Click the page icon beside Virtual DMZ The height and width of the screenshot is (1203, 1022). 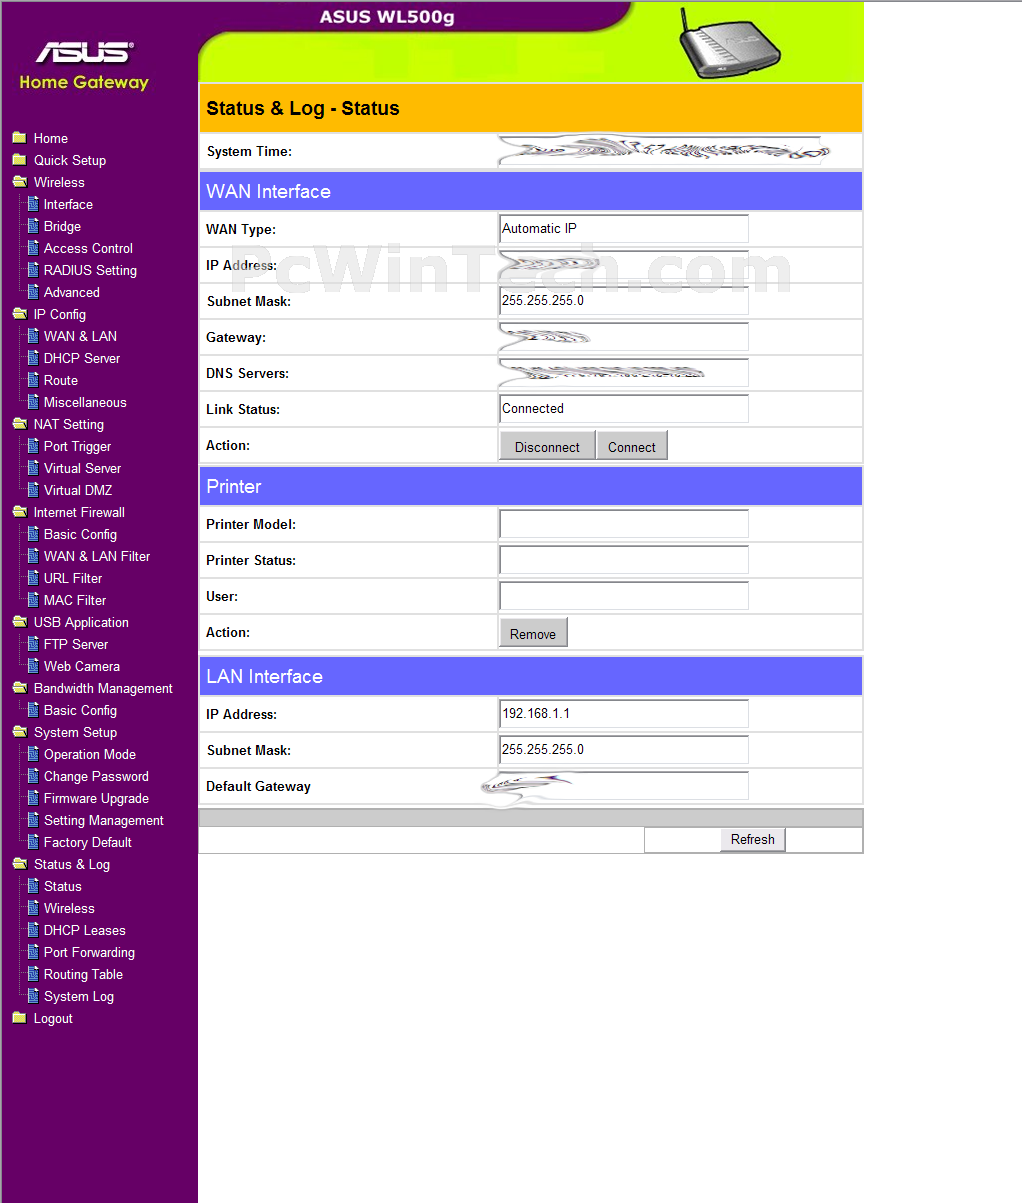tap(33, 490)
